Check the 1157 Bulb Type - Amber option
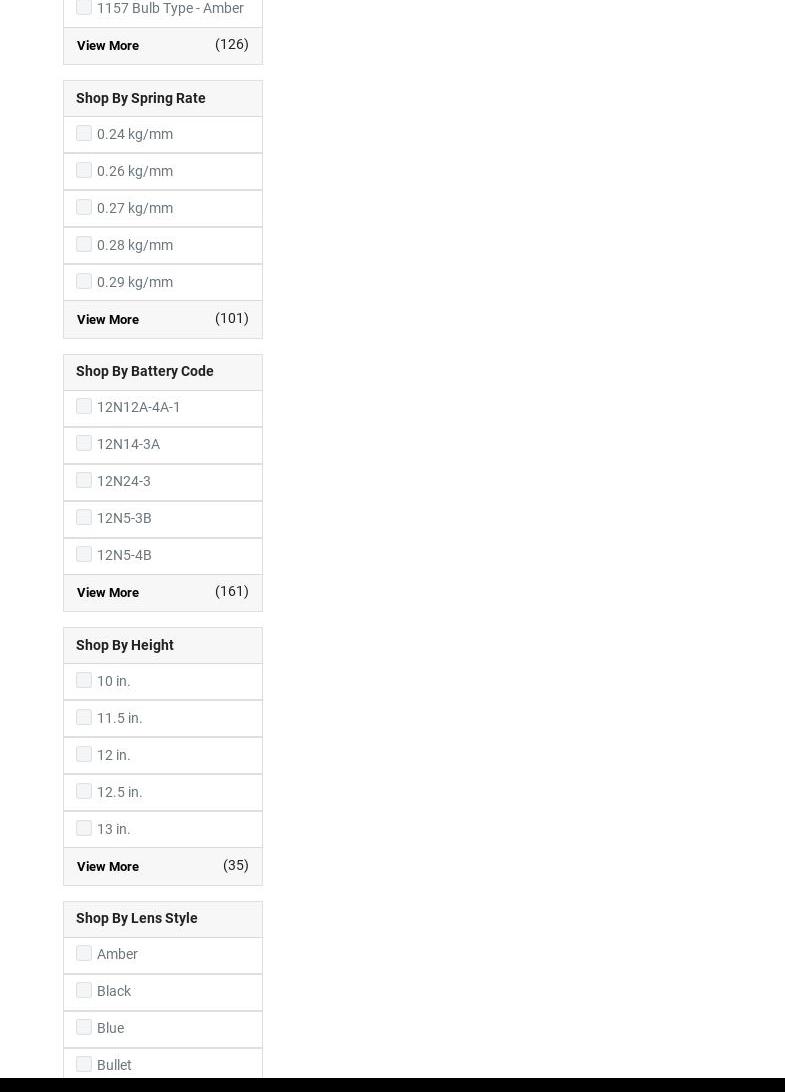Screen dimensions: 785x1092 (84, 8)
